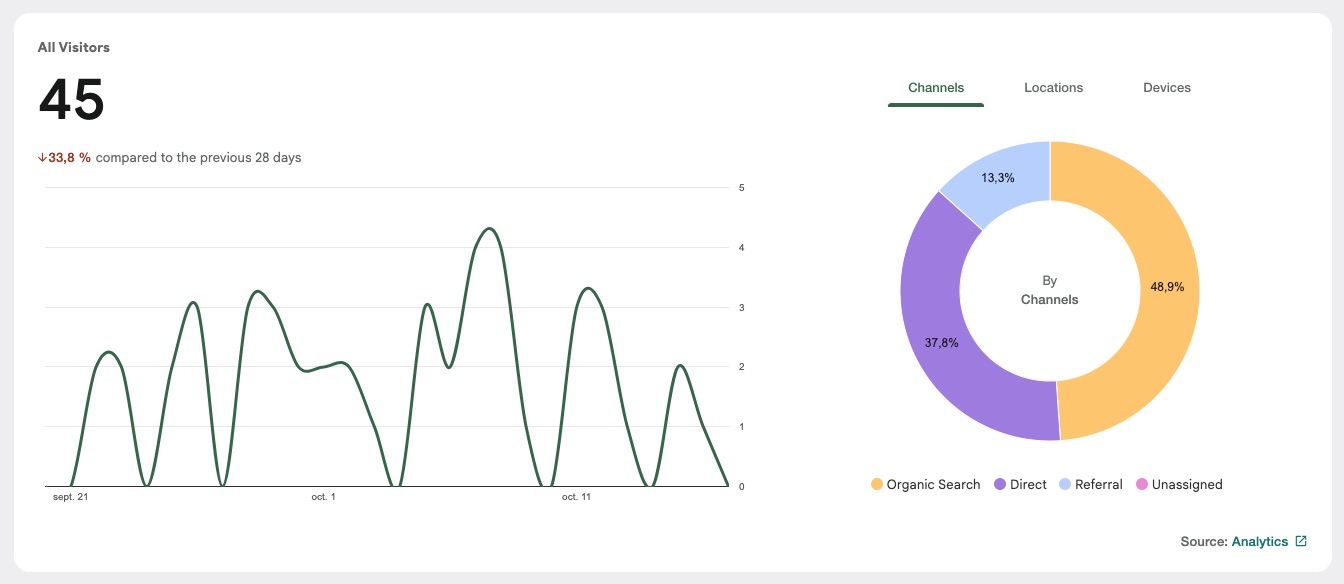Switch to the Locations tab
Image resolution: width=1344 pixels, height=584 pixels.
pyautogui.click(x=1053, y=87)
